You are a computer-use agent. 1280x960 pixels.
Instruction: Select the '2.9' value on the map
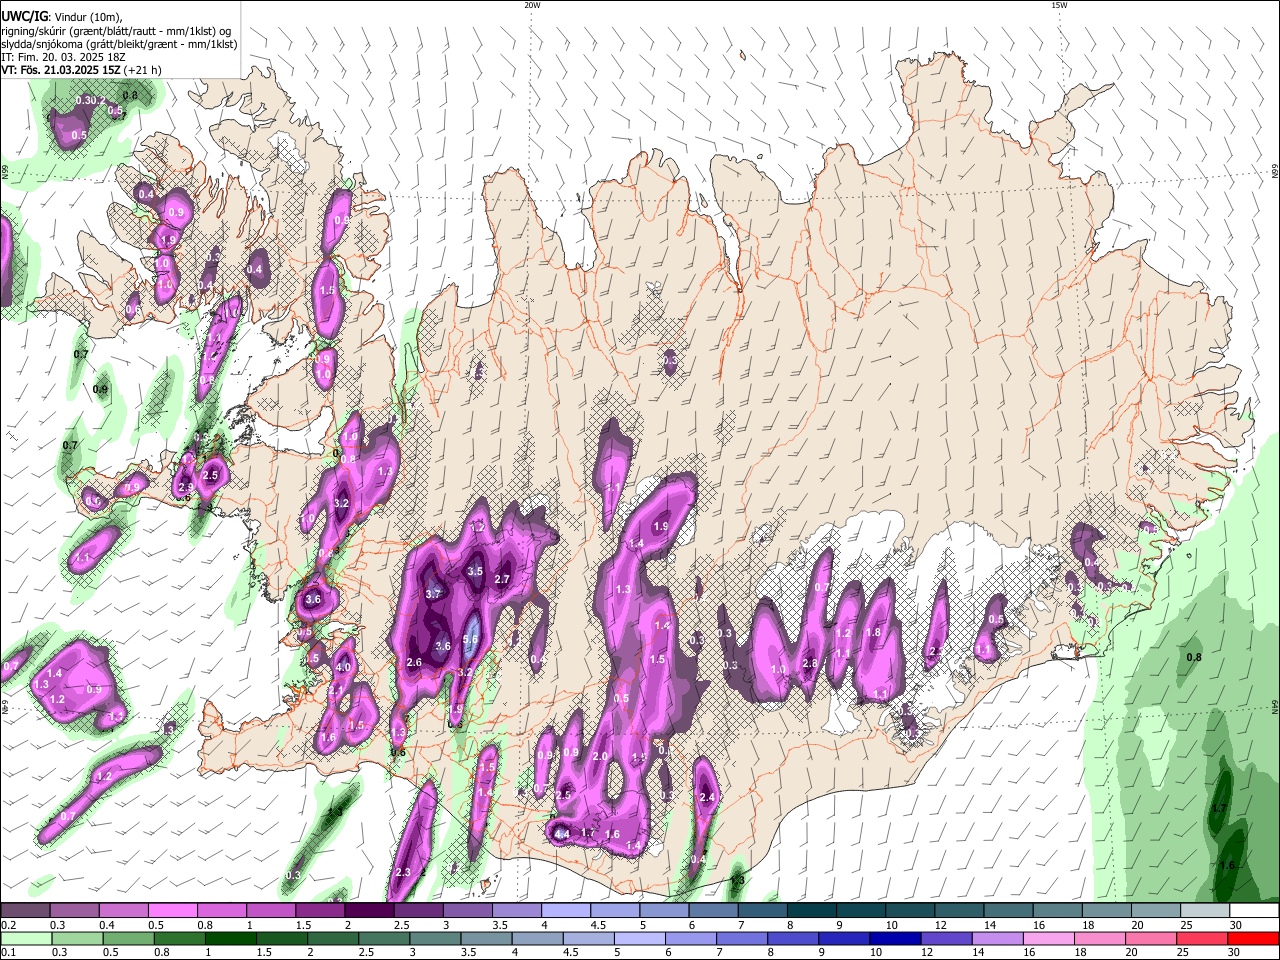(185, 487)
